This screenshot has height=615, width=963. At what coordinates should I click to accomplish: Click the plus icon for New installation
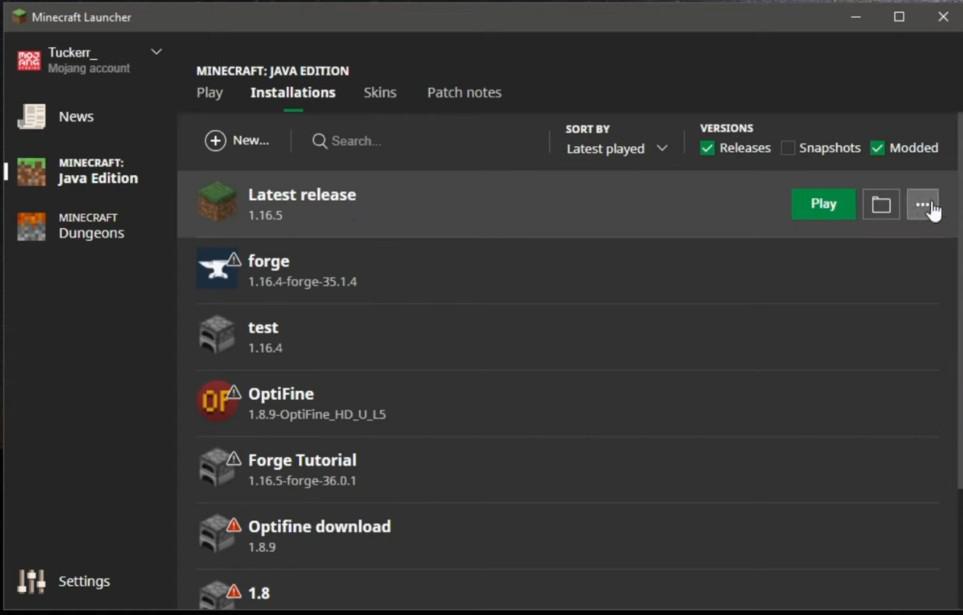coord(215,141)
